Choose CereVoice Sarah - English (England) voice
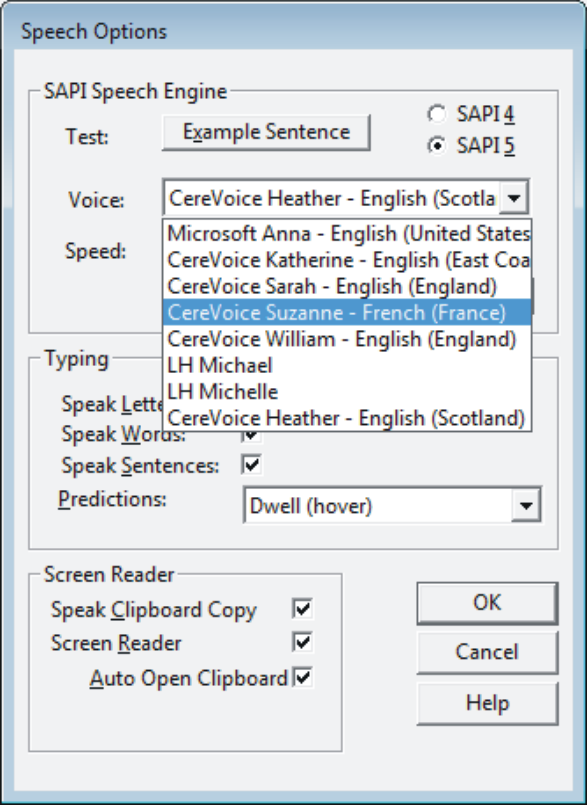 [x=347, y=286]
